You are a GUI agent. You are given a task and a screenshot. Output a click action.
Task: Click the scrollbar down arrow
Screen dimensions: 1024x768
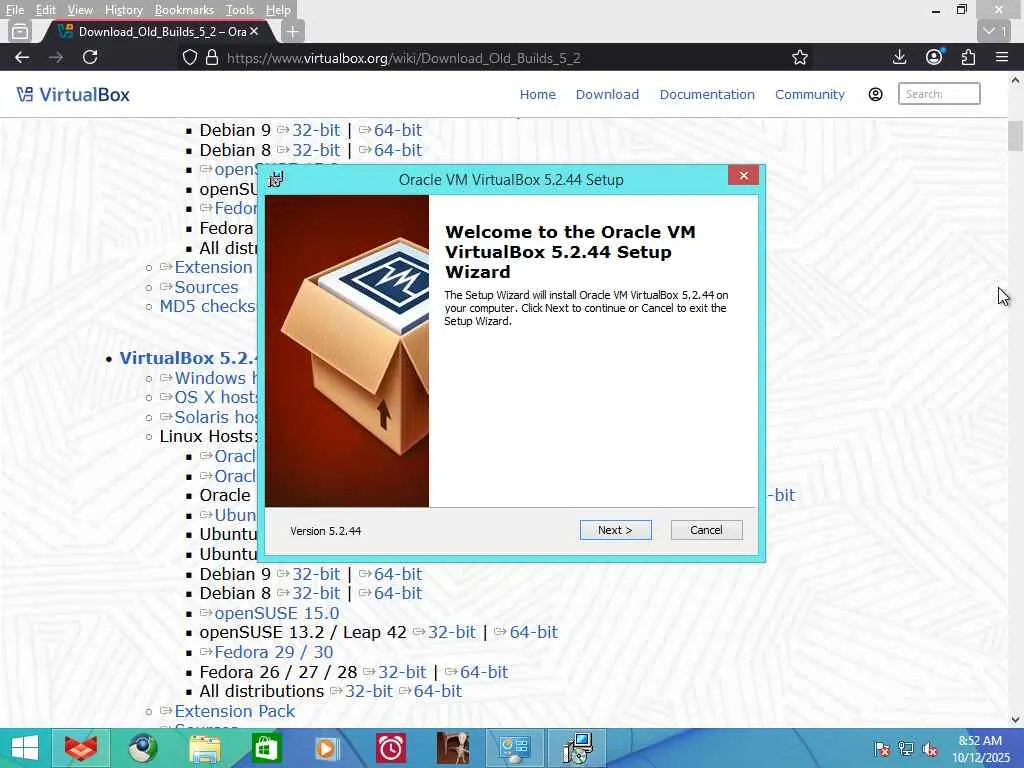coord(1015,719)
